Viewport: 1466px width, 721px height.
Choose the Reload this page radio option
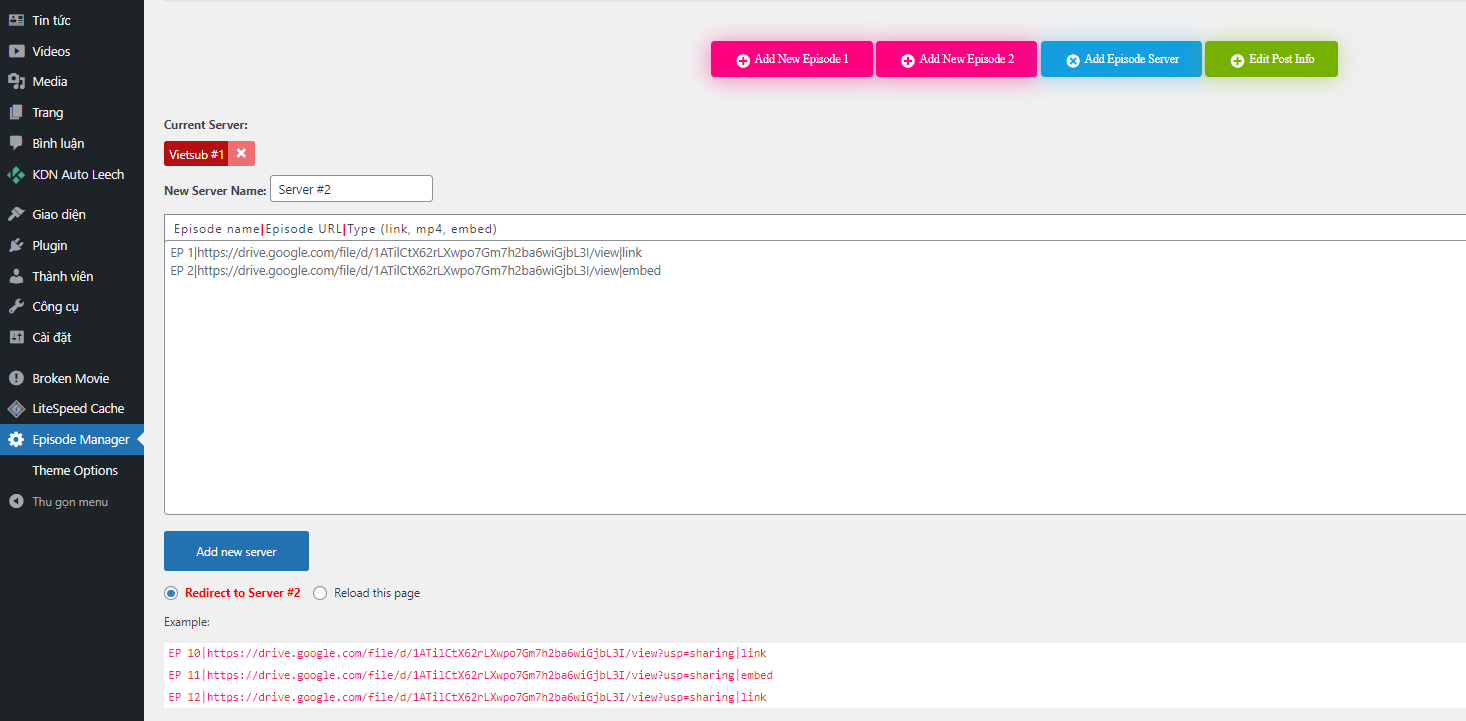coord(320,593)
